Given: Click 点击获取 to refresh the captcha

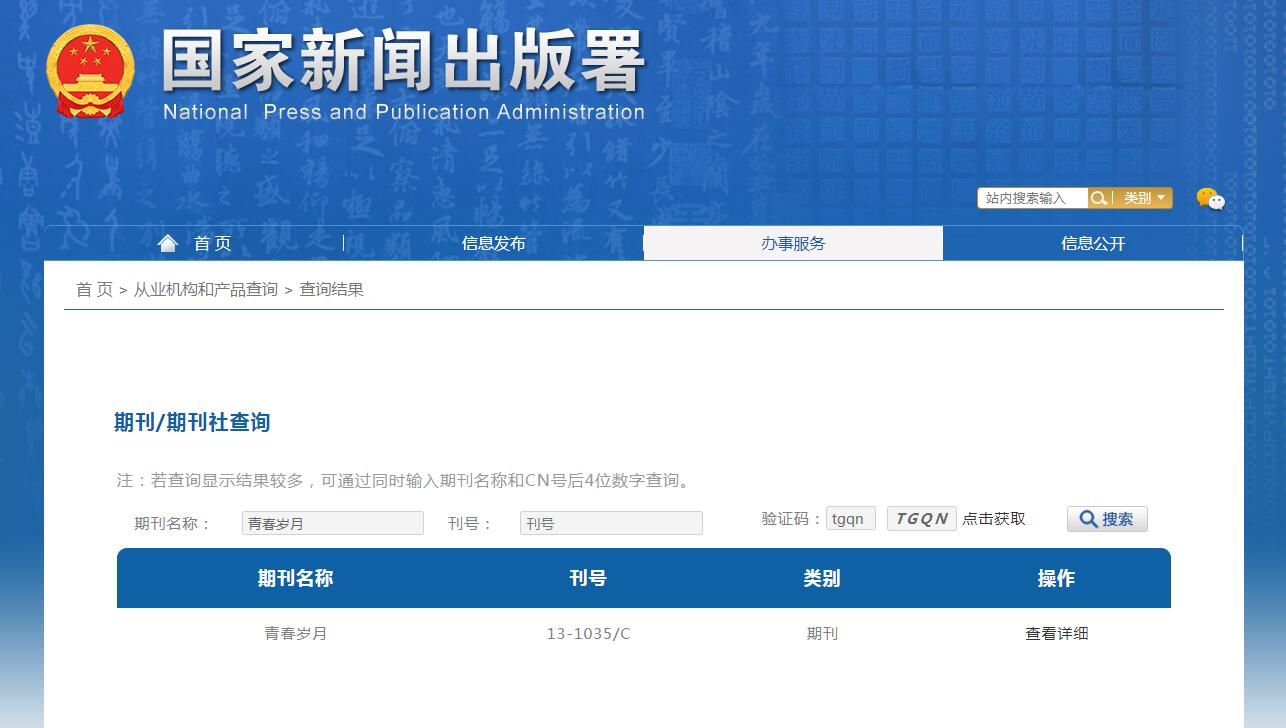Looking at the screenshot, I should coord(993,518).
